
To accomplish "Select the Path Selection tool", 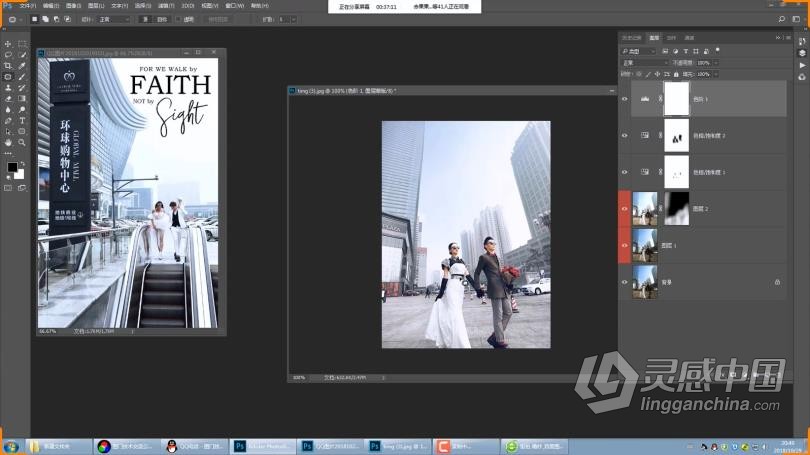I will tap(8, 132).
